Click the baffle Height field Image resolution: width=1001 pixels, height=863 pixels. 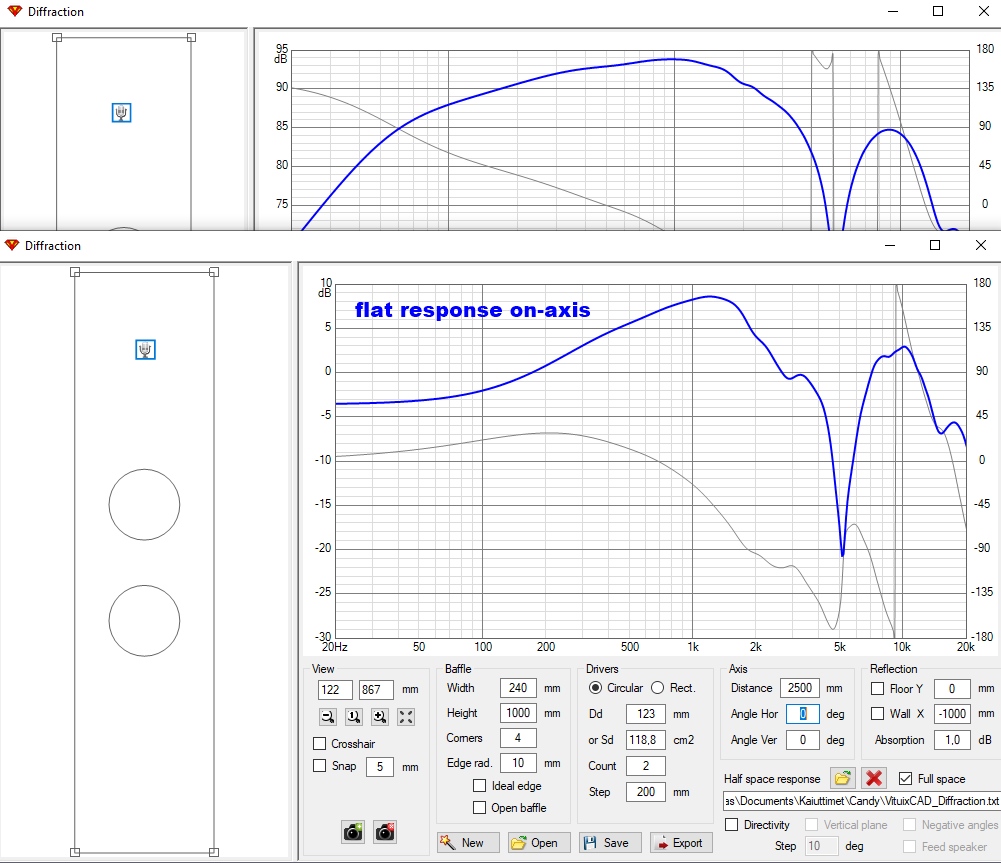(x=518, y=713)
